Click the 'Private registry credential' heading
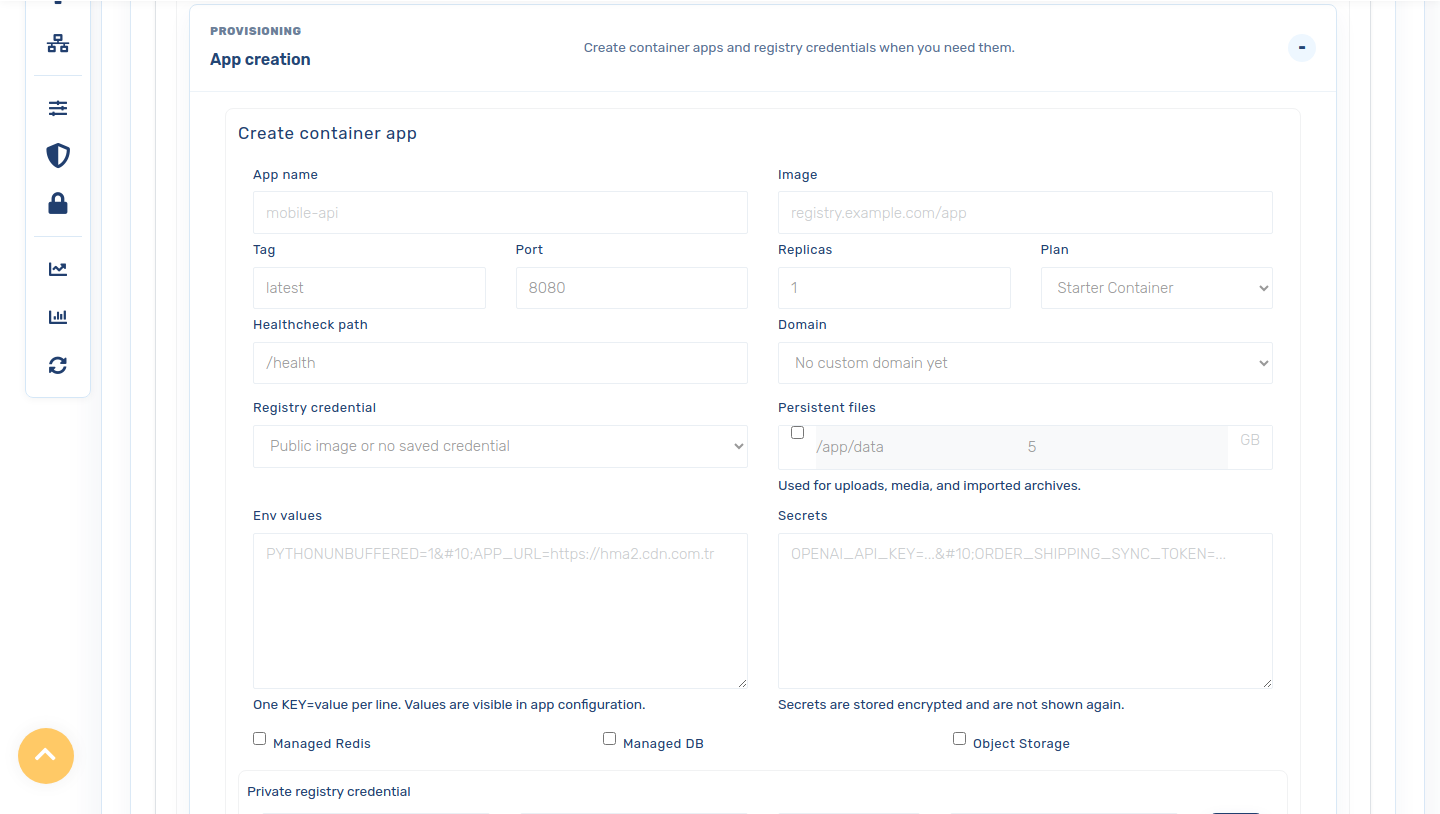The height and width of the screenshot is (814, 1440). (x=329, y=791)
